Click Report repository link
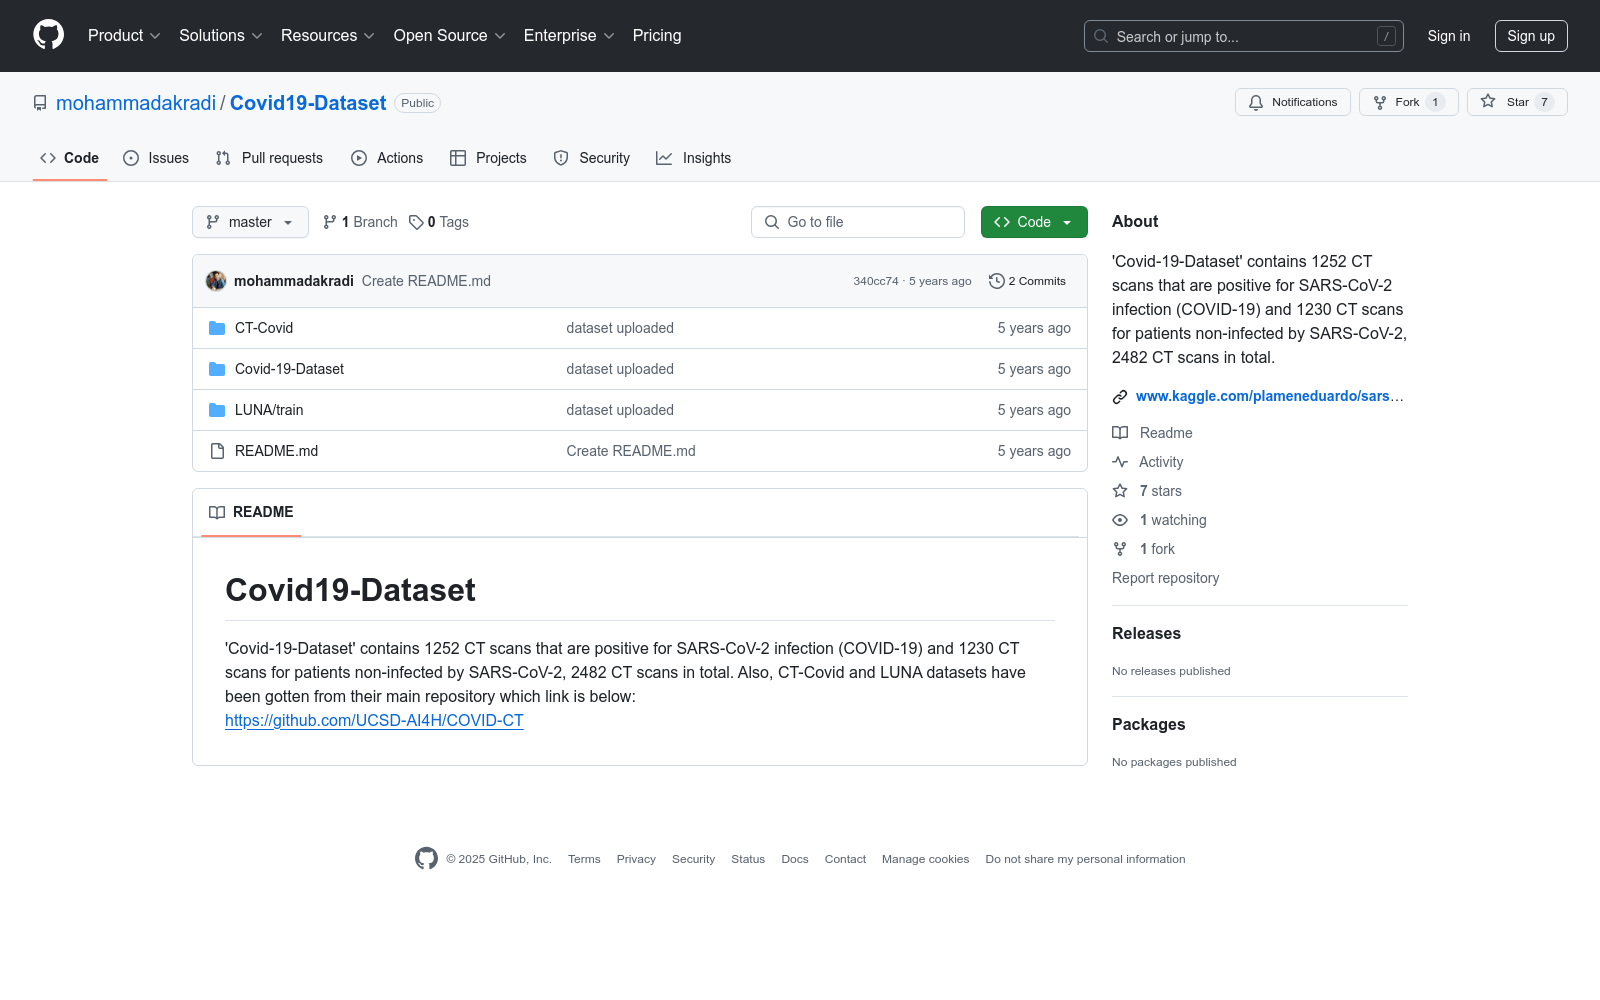 pos(1165,578)
